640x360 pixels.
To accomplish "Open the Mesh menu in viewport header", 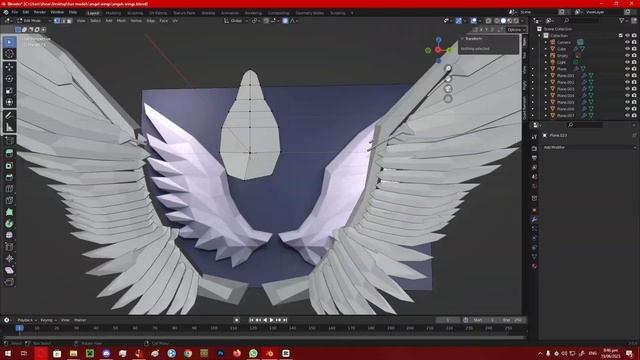I will click(121, 20).
